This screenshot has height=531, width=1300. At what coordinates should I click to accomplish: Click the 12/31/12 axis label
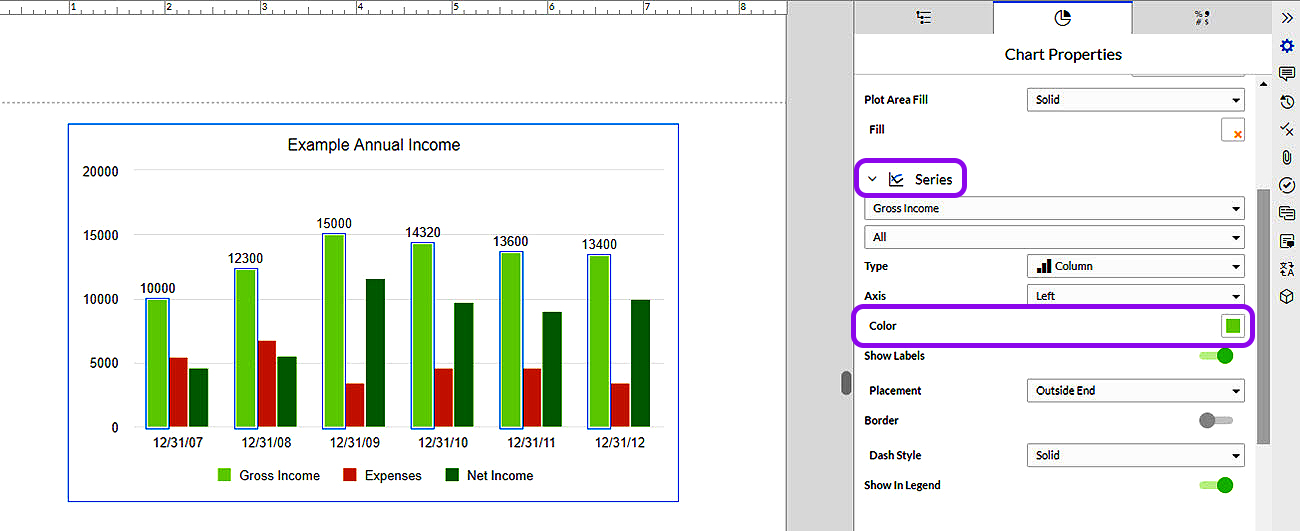pos(619,442)
